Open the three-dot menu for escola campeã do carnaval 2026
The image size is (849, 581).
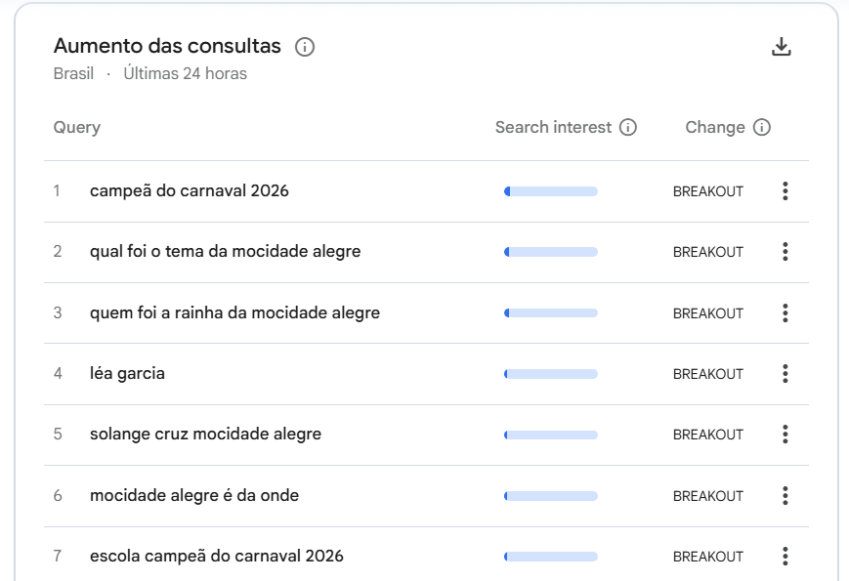pos(784,556)
